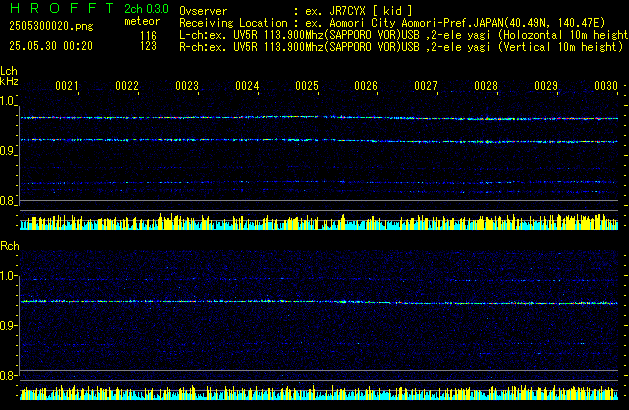Click the 'Lch' panel label
The width and height of the screenshot is (629, 410).
click(9, 71)
